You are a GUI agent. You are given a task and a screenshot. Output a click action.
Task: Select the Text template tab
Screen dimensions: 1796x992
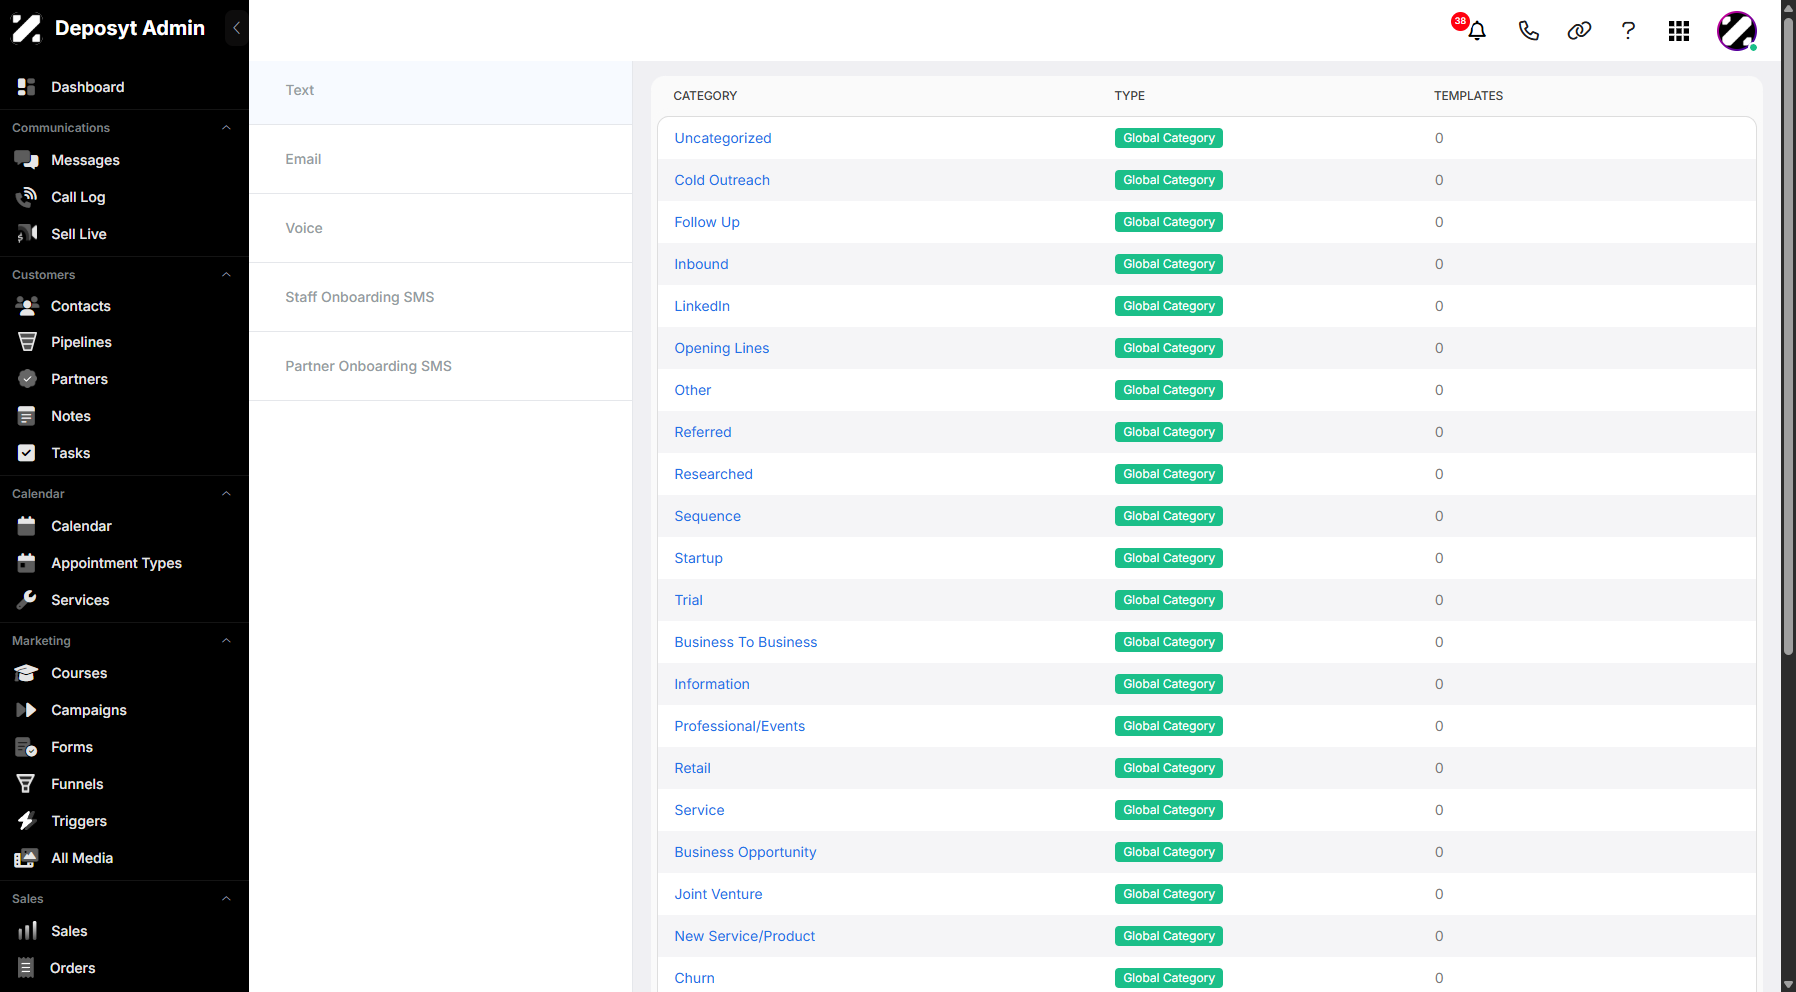440,90
